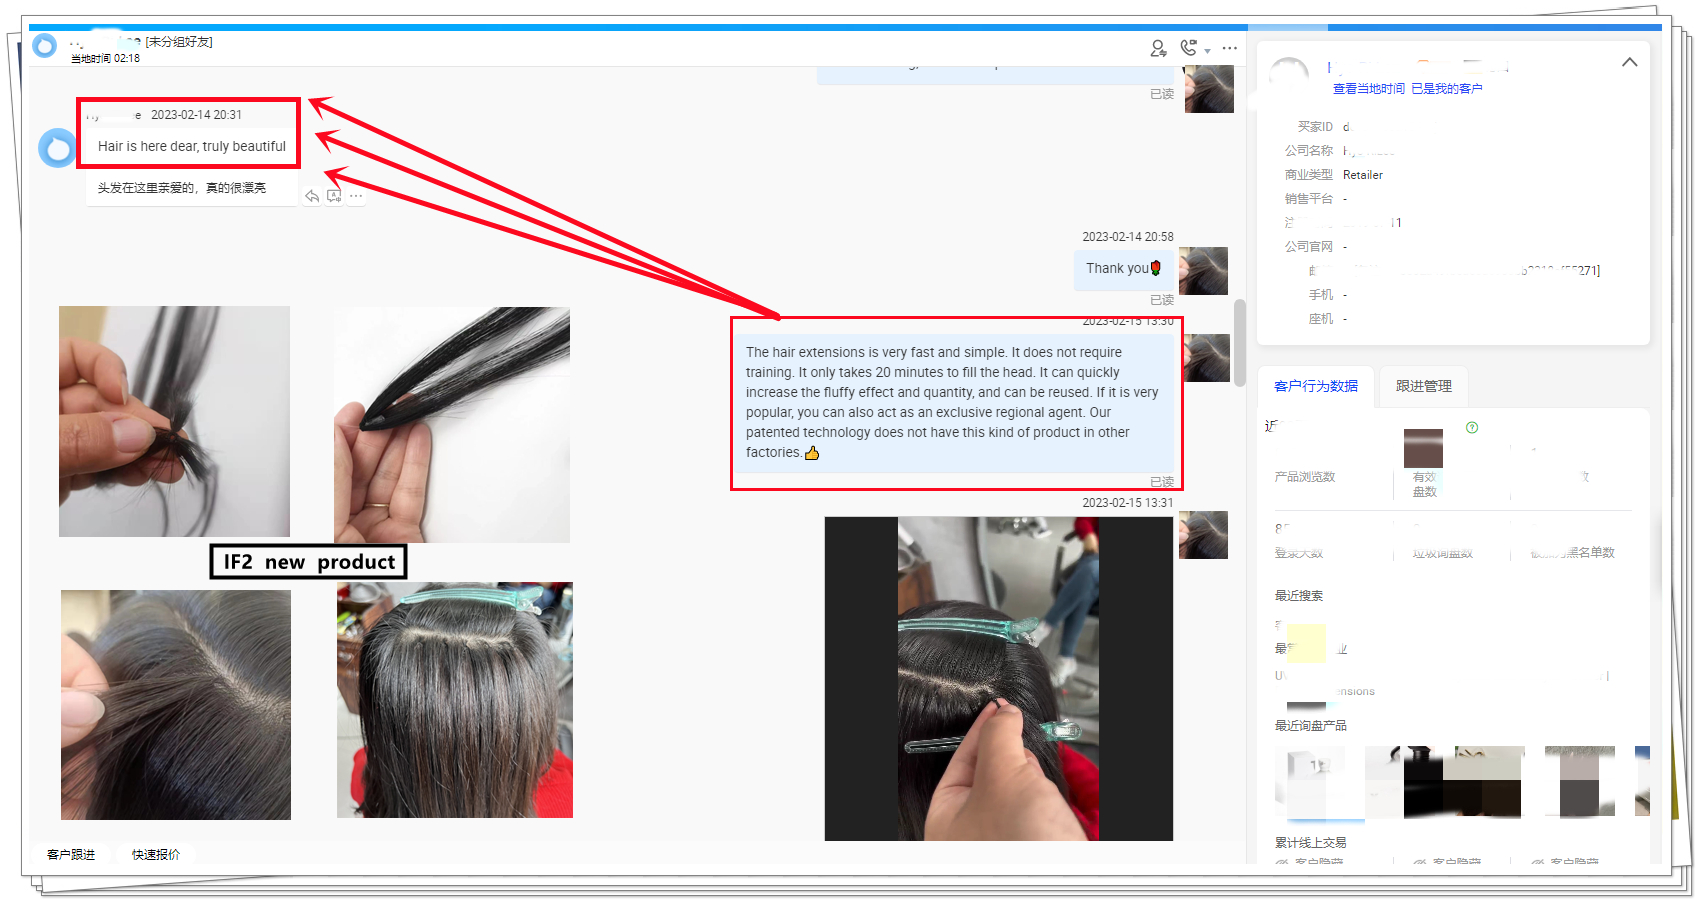The height and width of the screenshot is (901, 1703).
Task: Click the 已是我的客户 link
Action: coord(1446,89)
